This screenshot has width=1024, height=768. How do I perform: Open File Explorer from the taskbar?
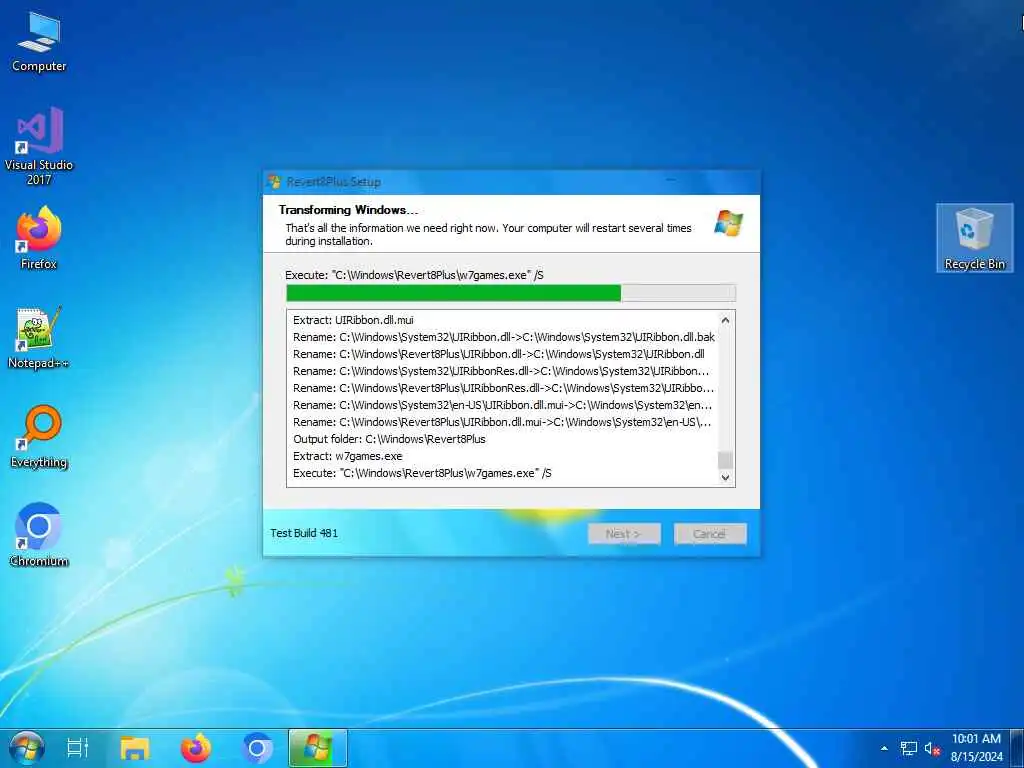(x=135, y=748)
